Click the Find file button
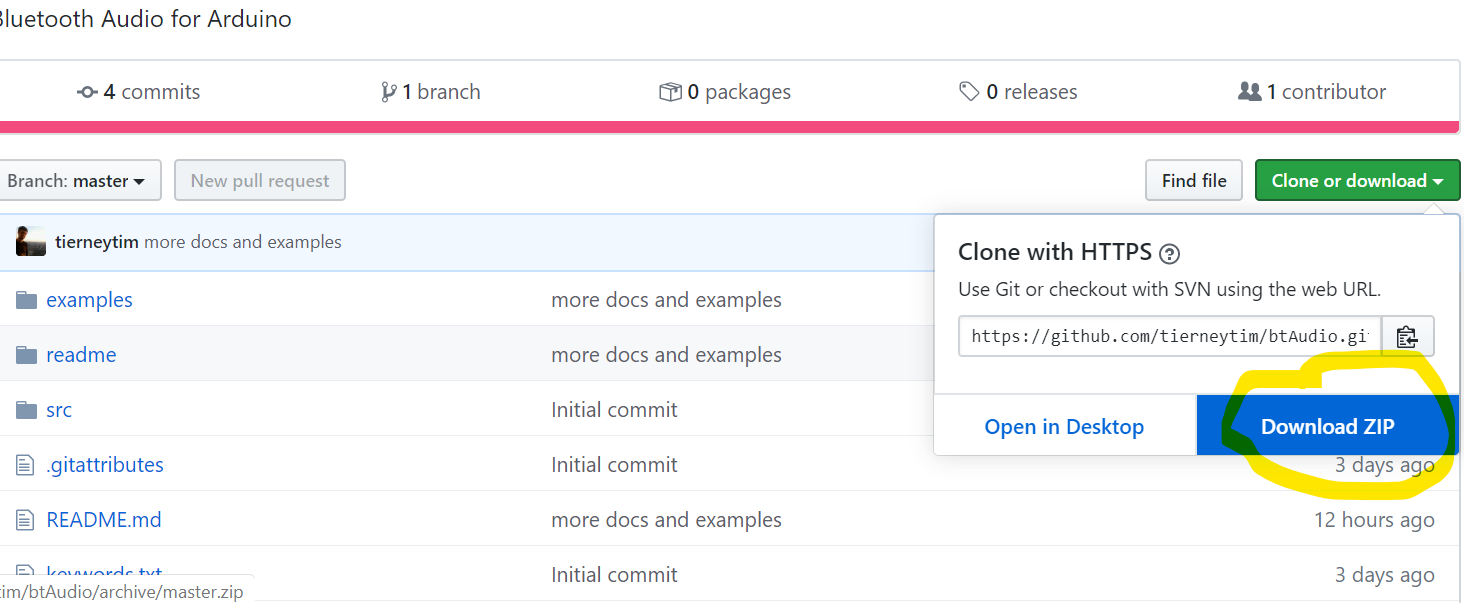1464x603 pixels. [1193, 181]
